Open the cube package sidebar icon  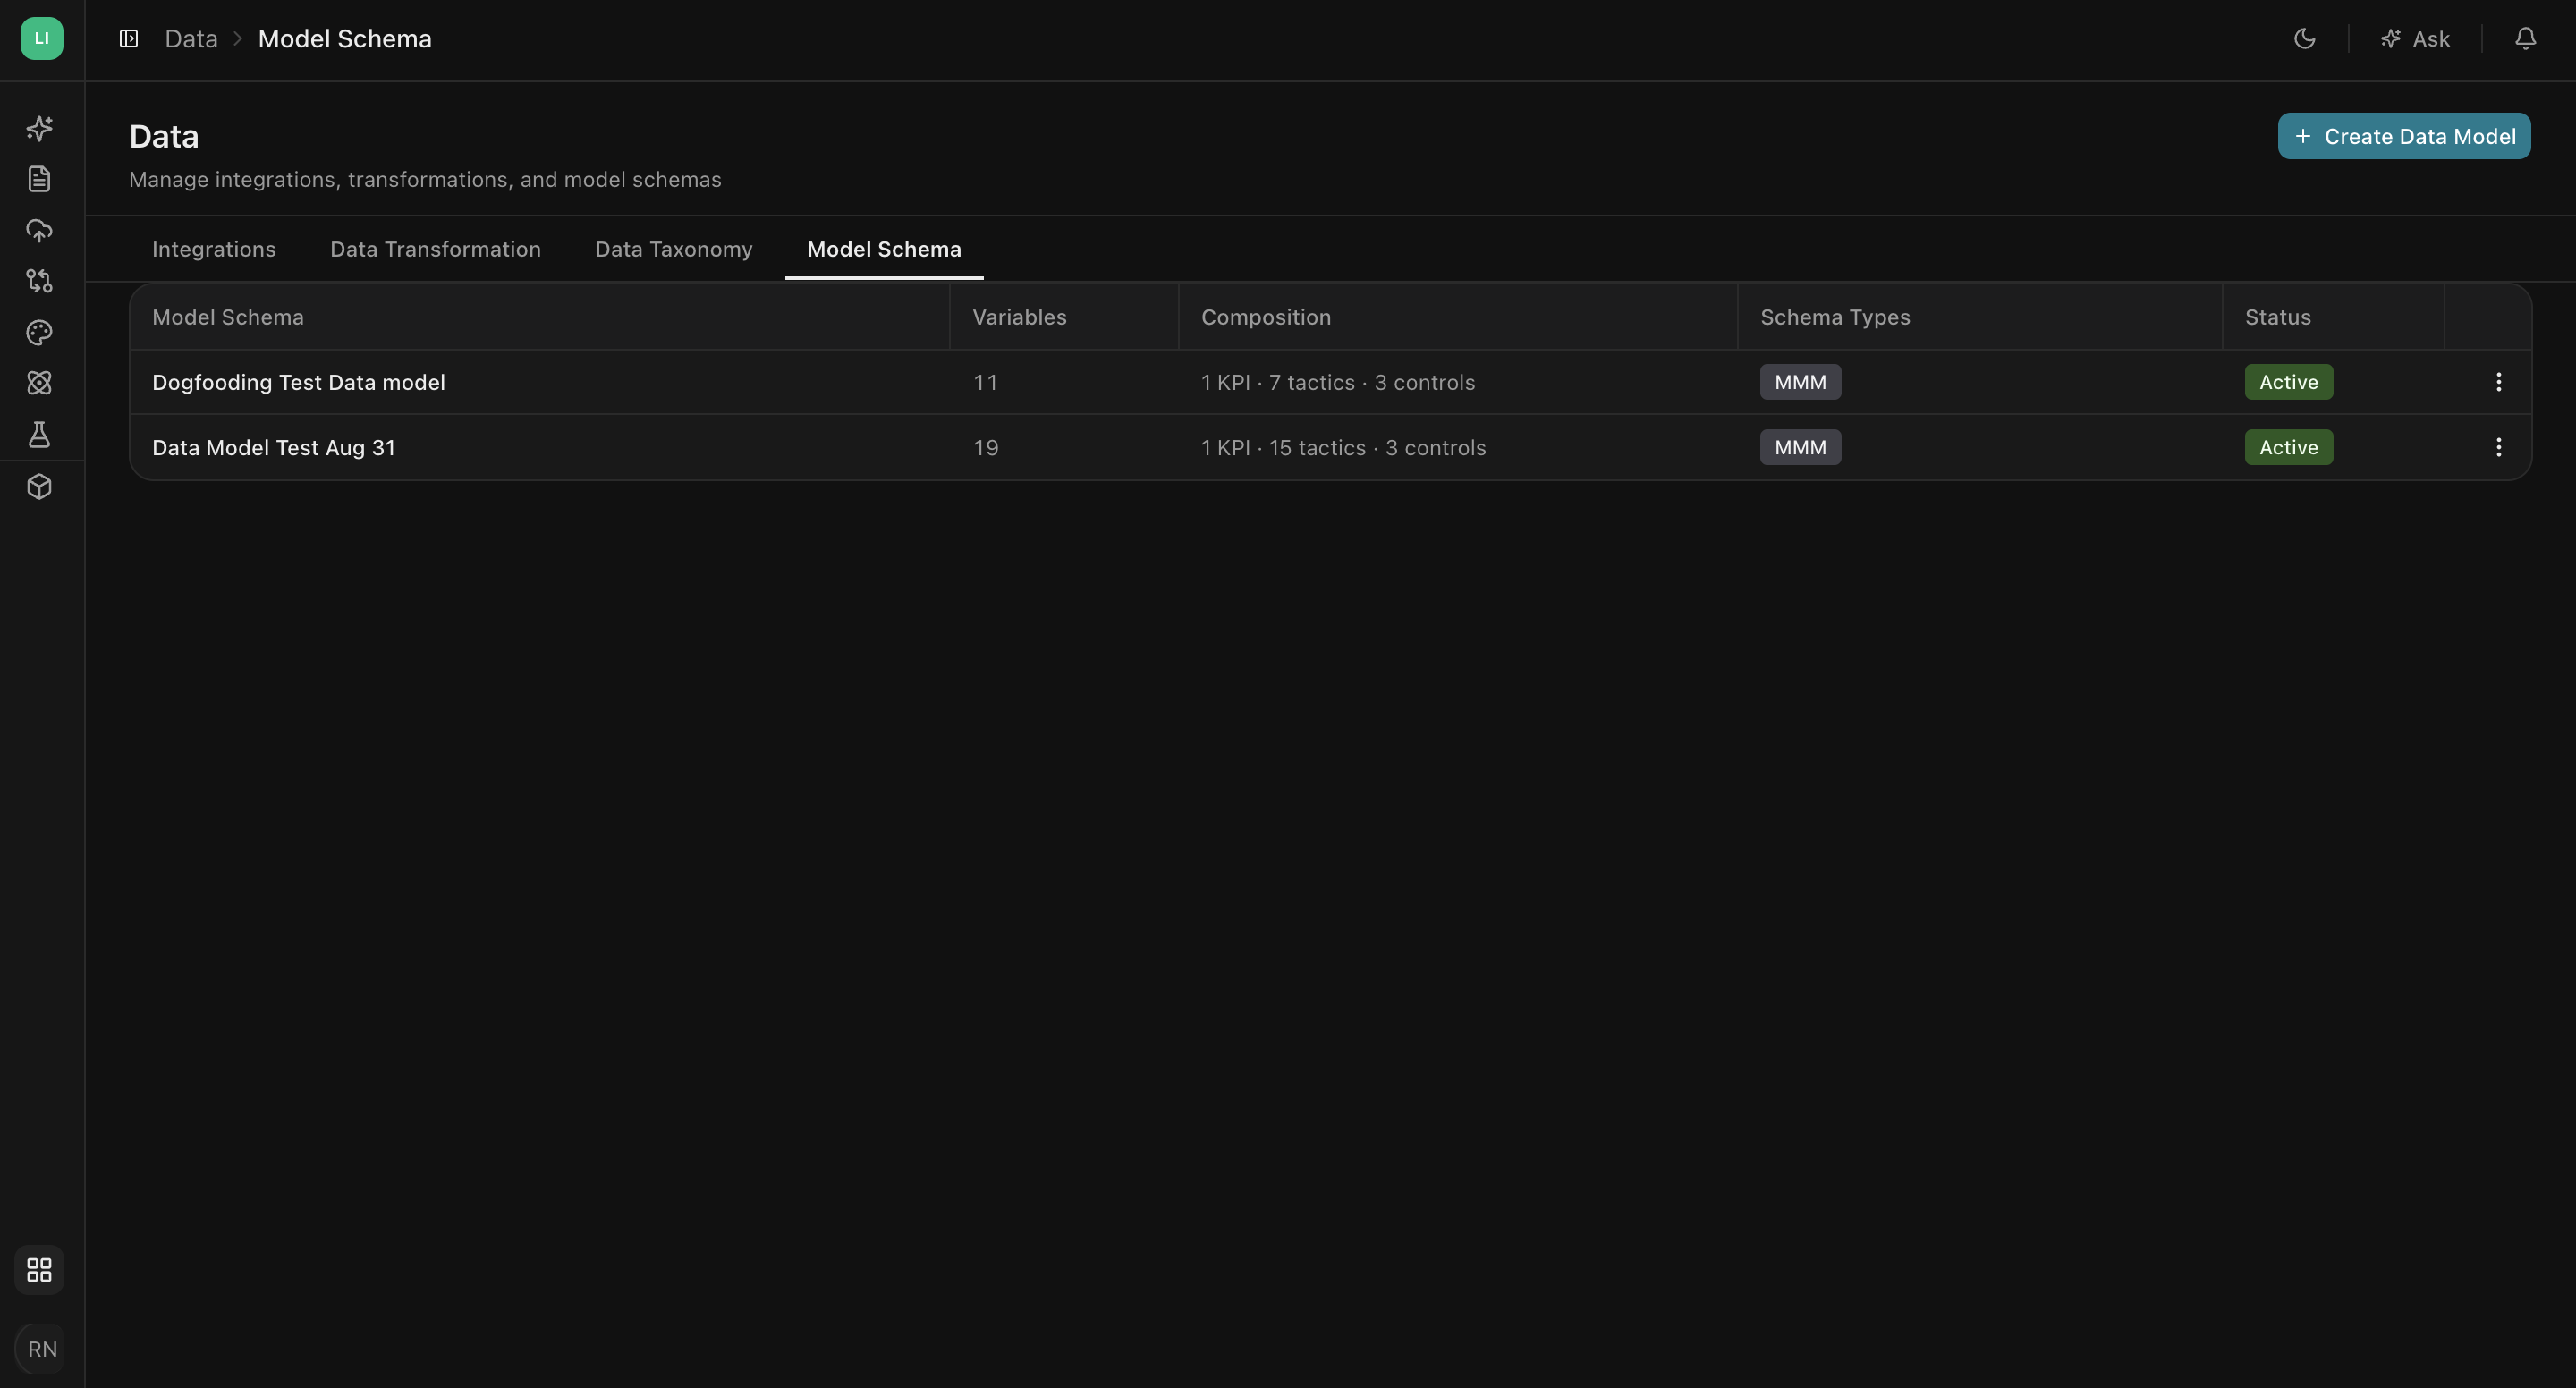pyautogui.click(x=40, y=487)
